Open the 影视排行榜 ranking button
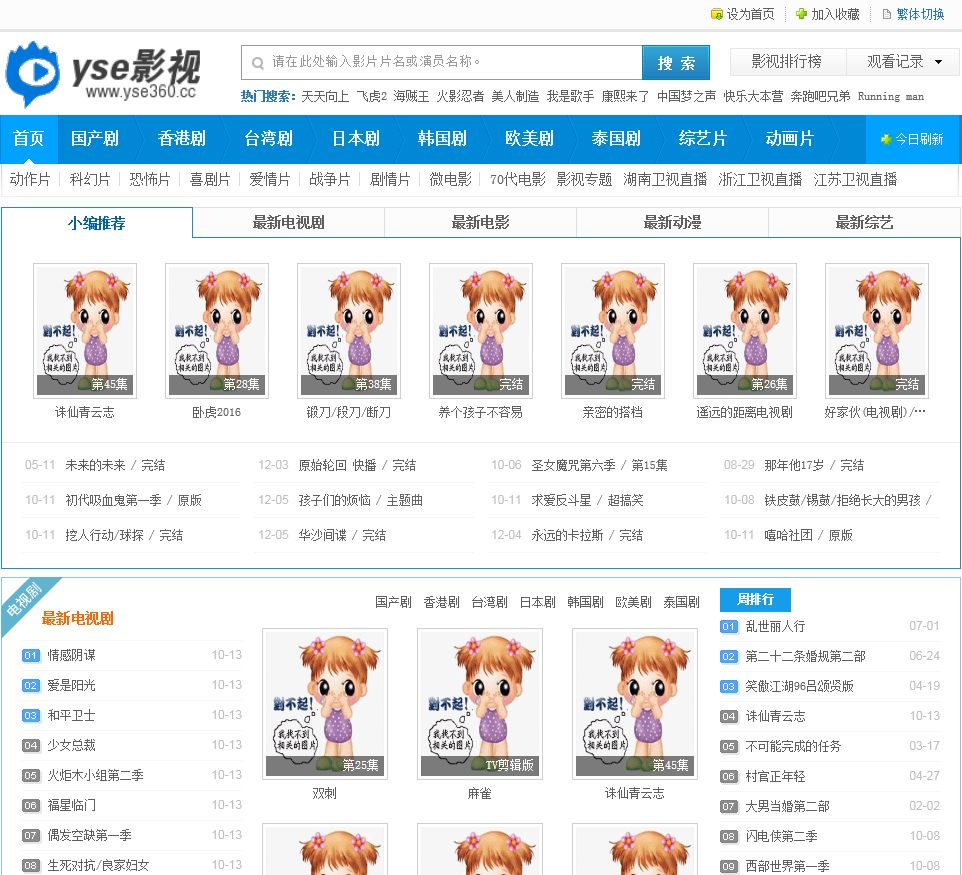The height and width of the screenshot is (875, 962). [x=787, y=61]
